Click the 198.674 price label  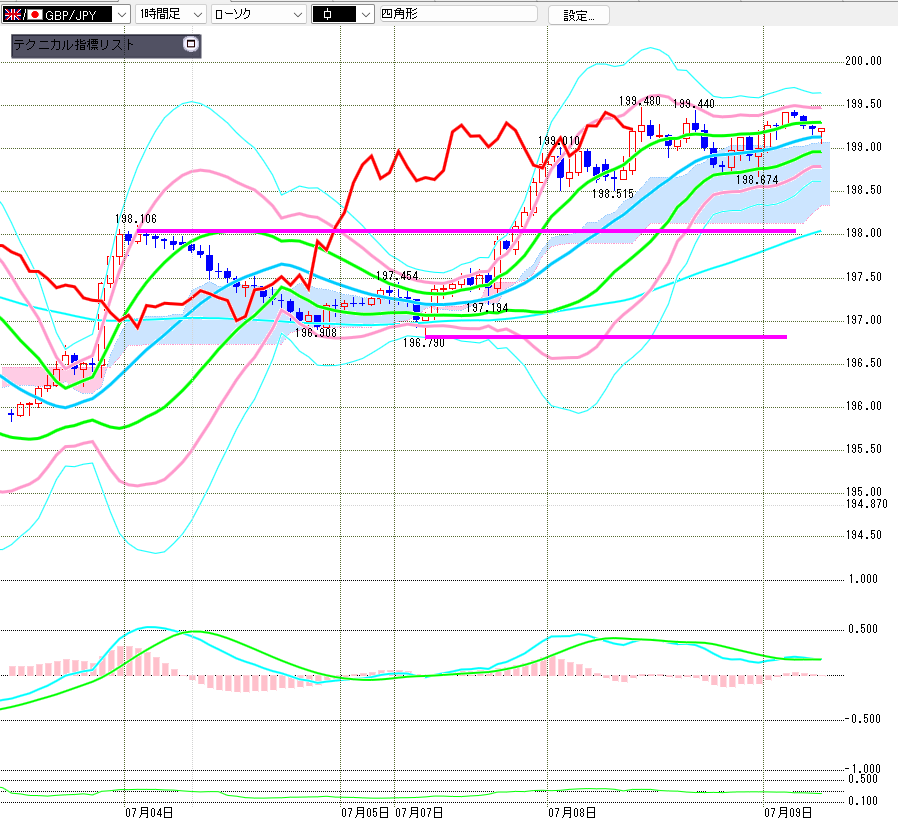pyautogui.click(x=757, y=180)
